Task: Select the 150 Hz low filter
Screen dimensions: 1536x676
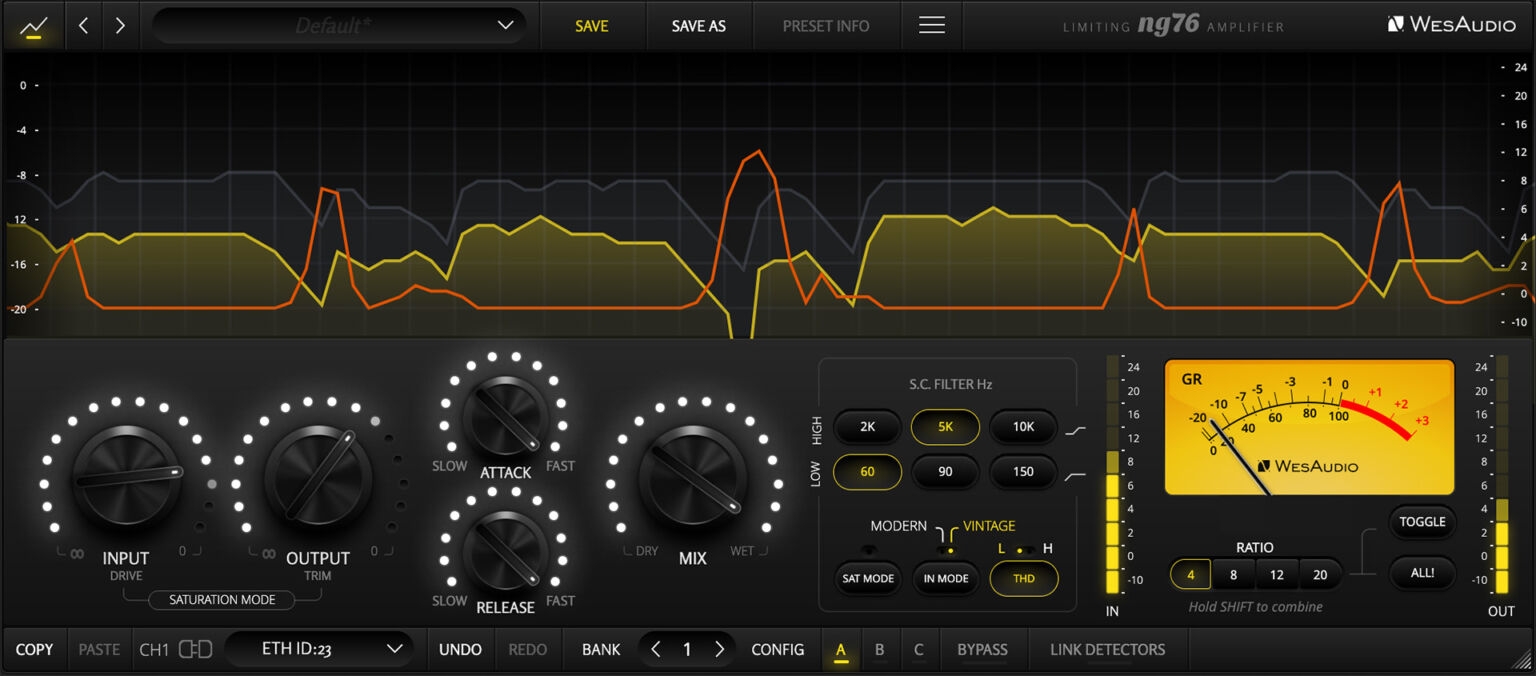Action: [x=1023, y=472]
